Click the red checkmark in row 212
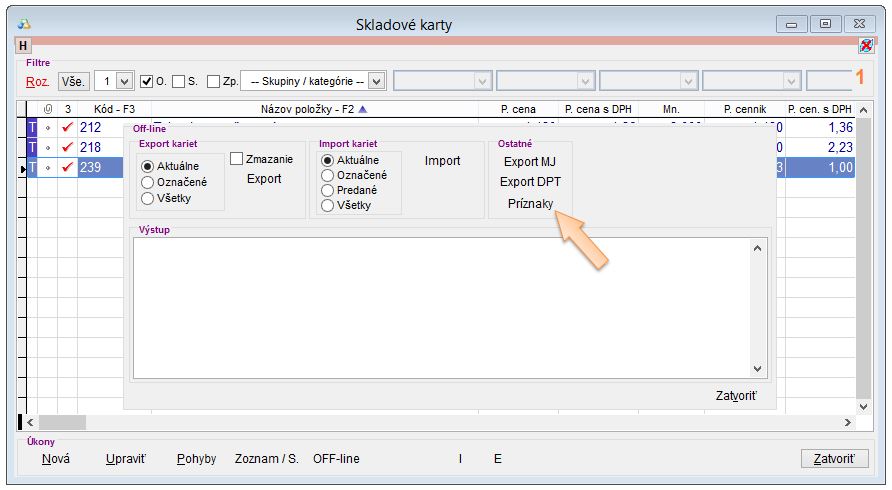 coord(67,127)
